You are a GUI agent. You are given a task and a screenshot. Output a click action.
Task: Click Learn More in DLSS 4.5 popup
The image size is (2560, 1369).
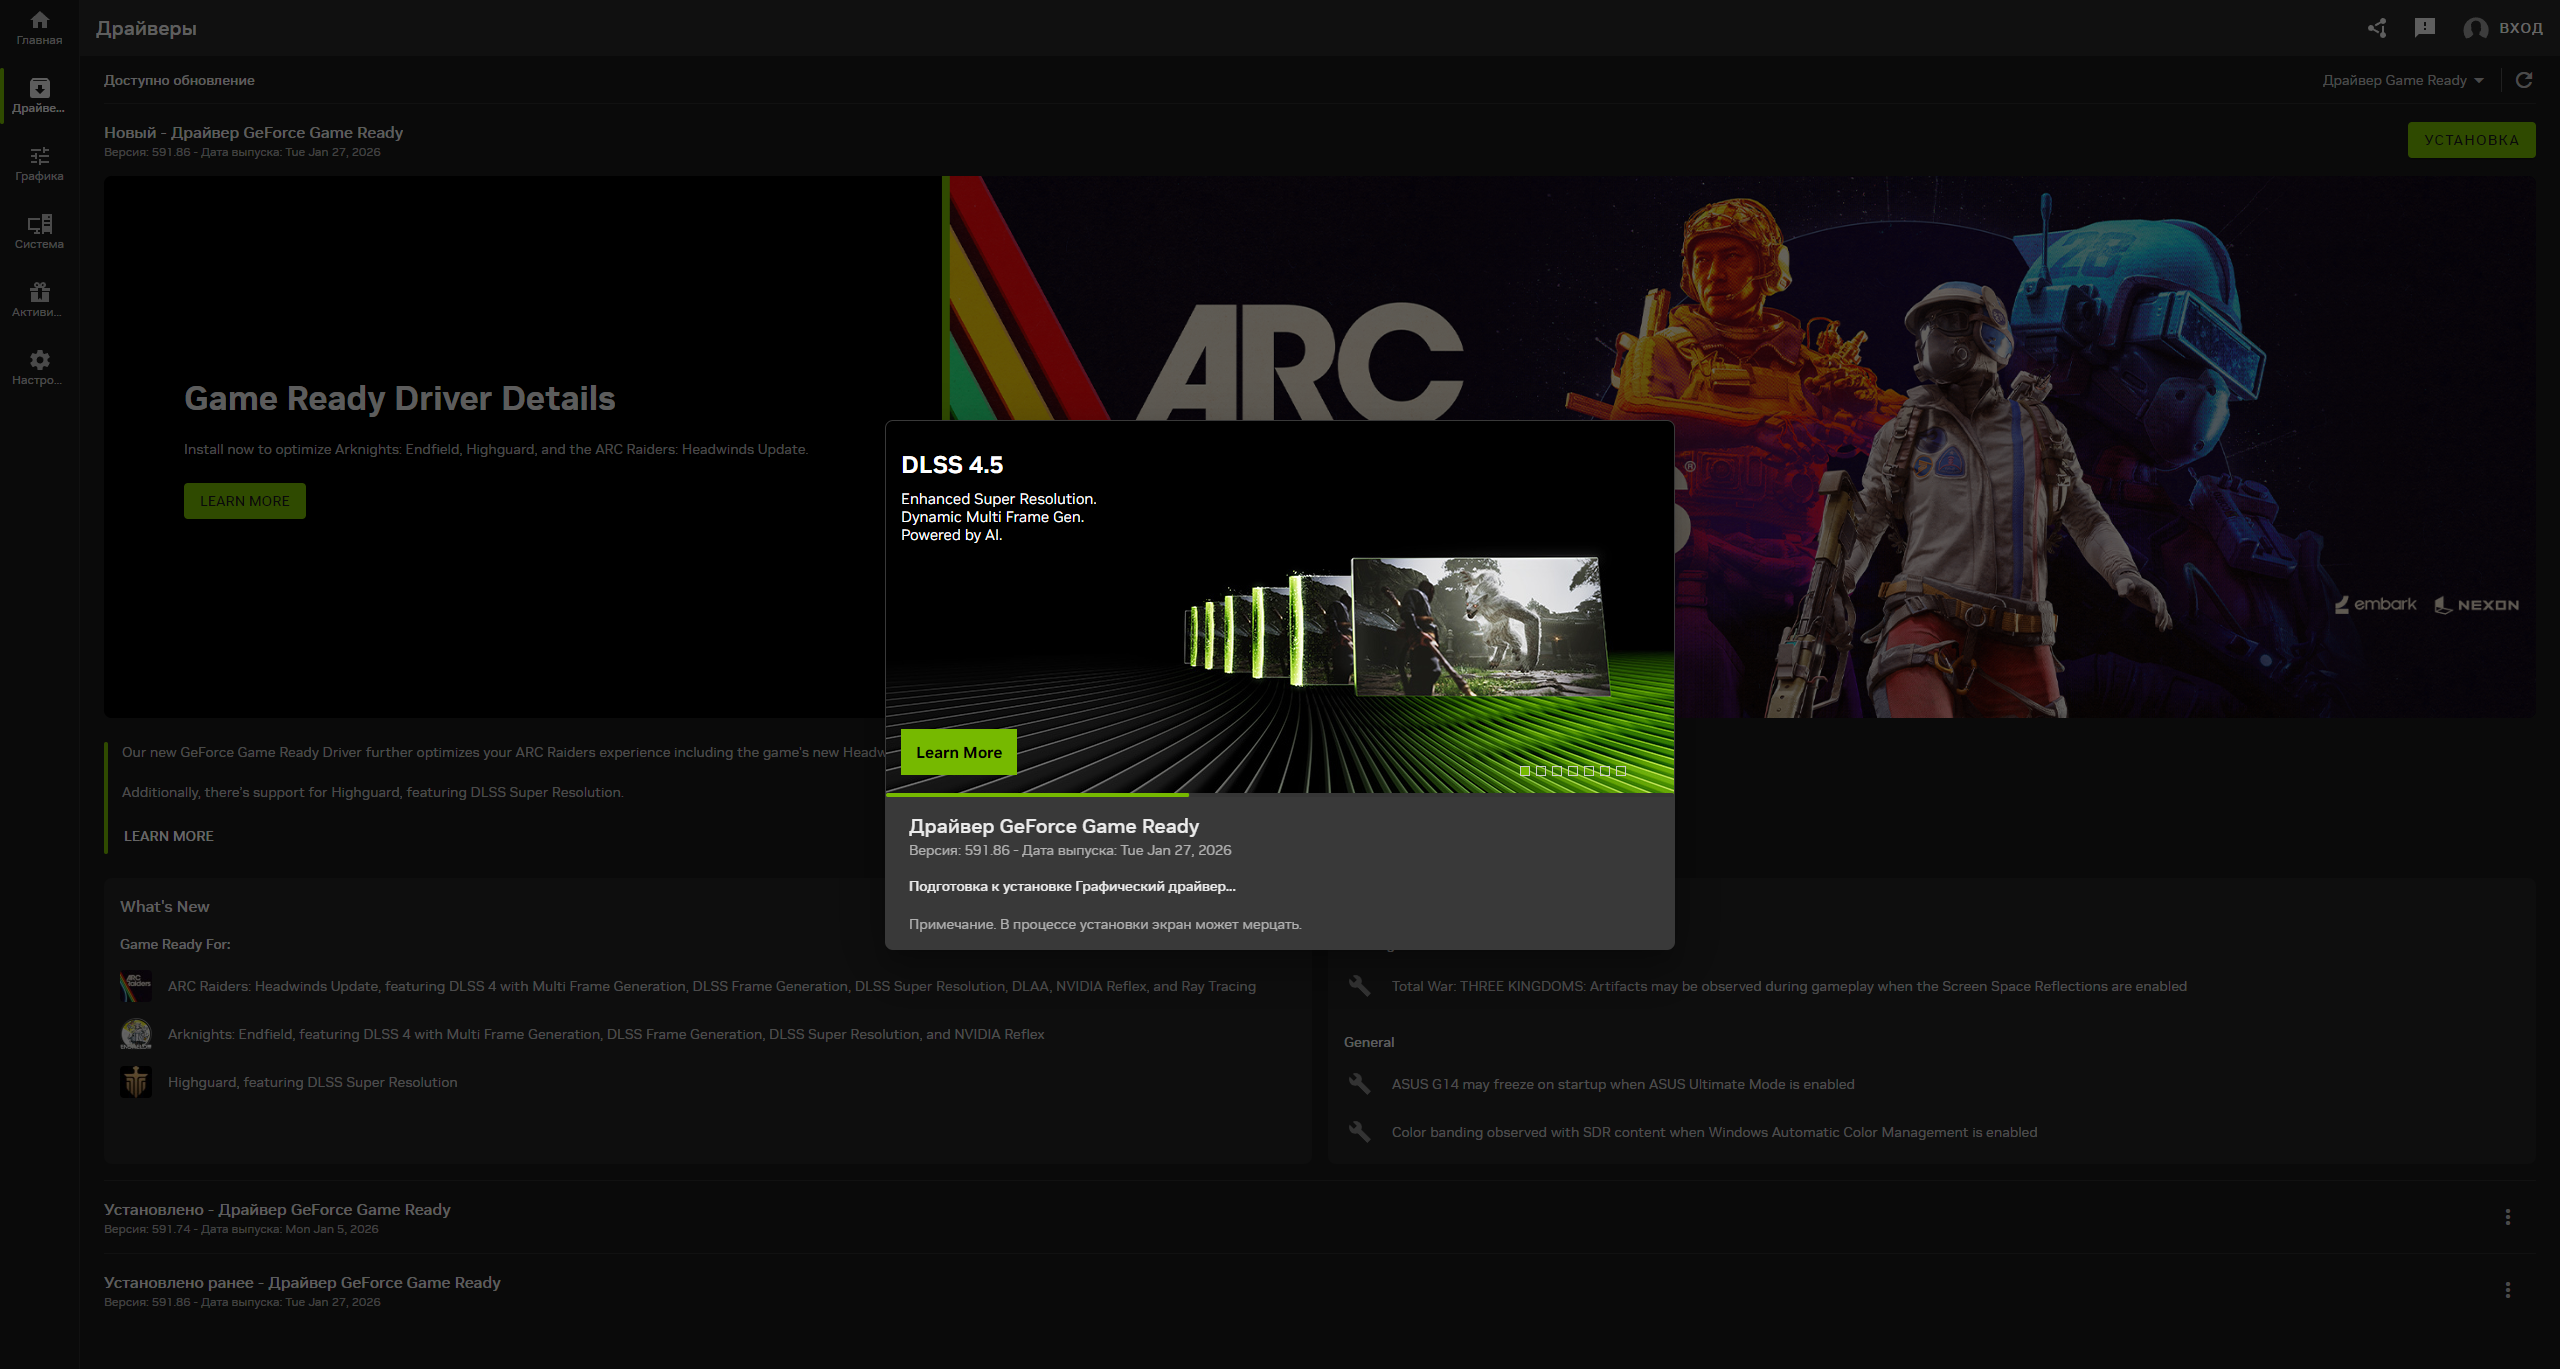coord(958,752)
